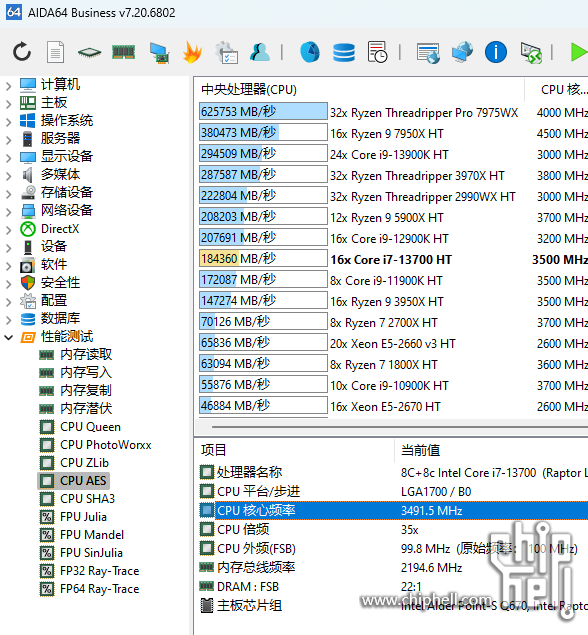This screenshot has width=588, height=635.
Task: Open the network computer monitor icon
Action: [159, 53]
